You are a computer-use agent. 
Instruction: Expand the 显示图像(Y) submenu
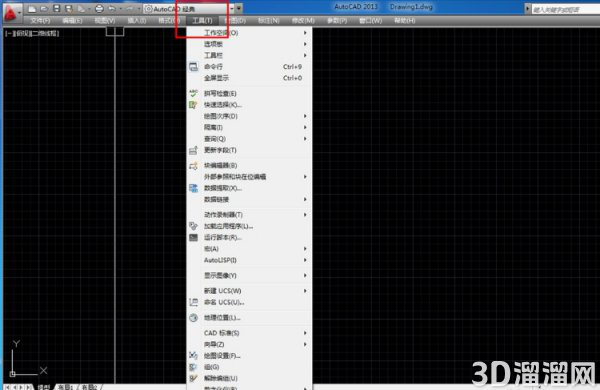[x=249, y=276]
